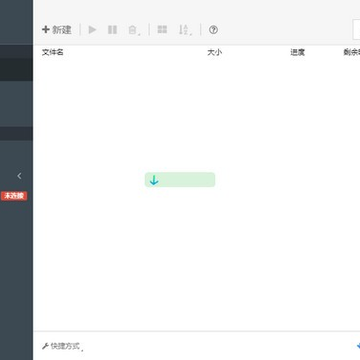Pause downloads using the pause icon
The image size is (360, 360).
point(112,30)
